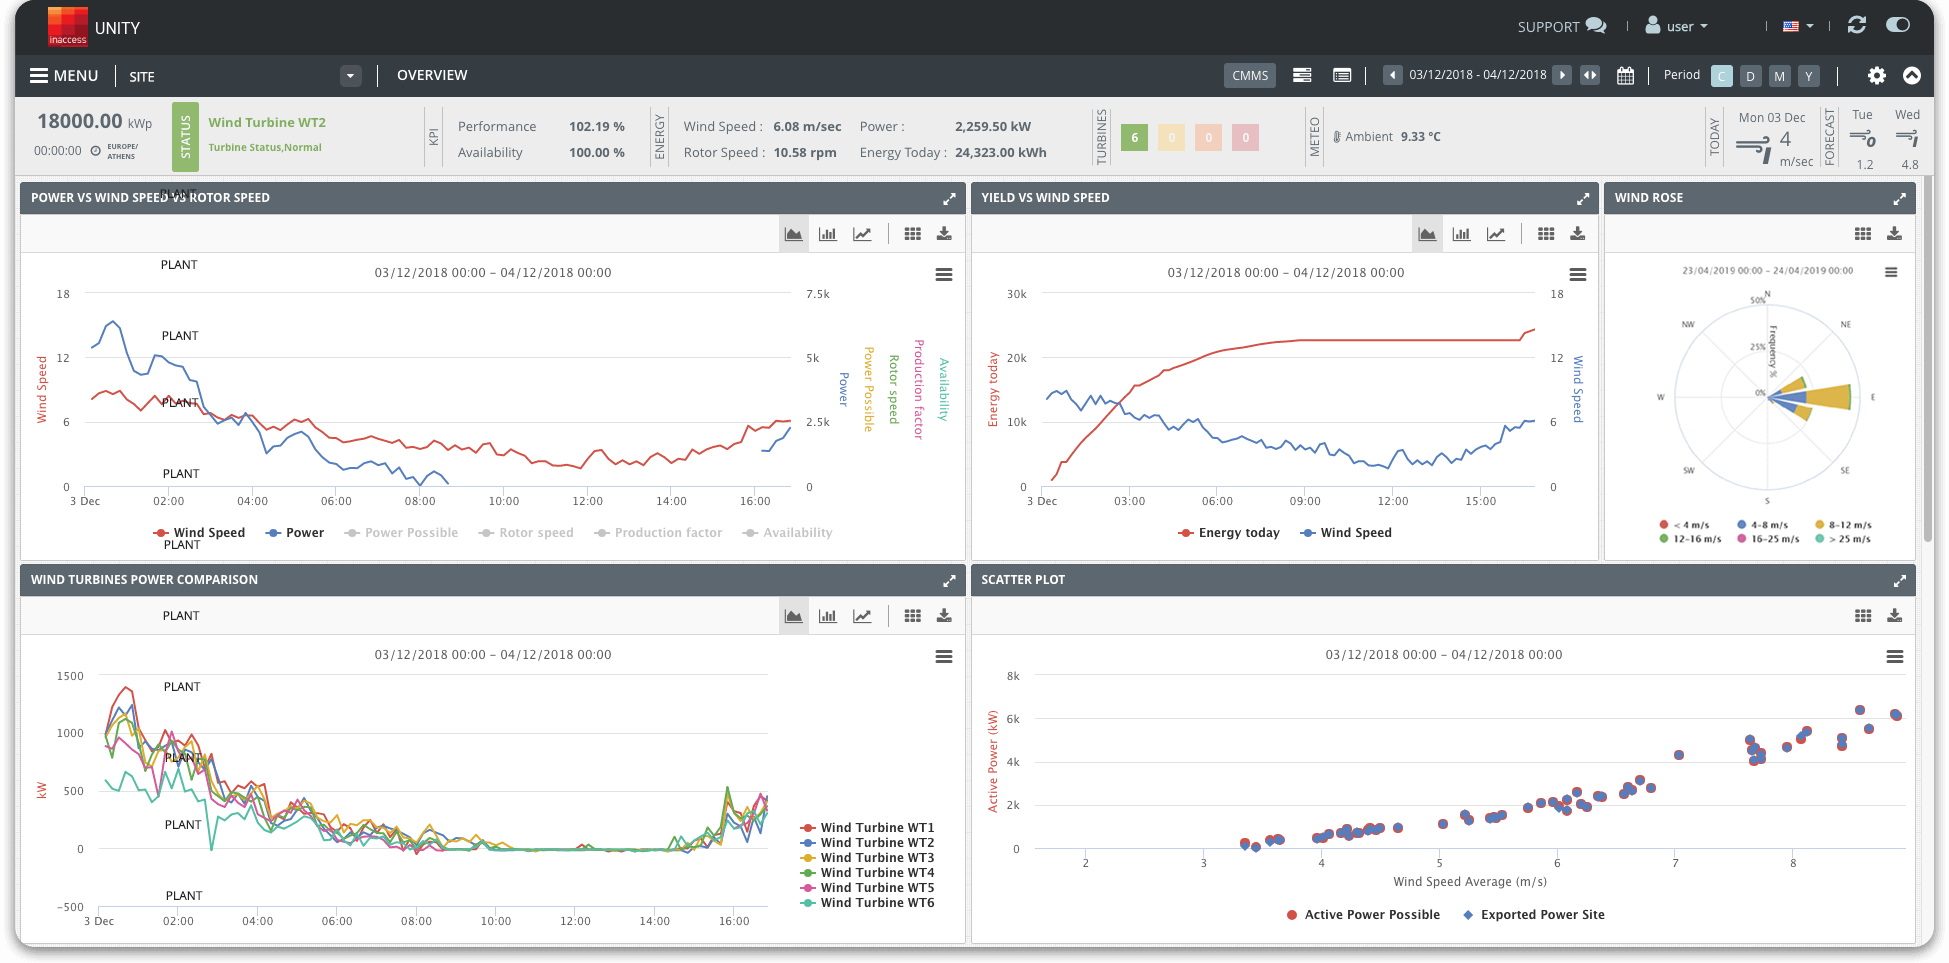Click the date range text 03/12/2018 - 04/12/2018

[x=1477, y=76]
